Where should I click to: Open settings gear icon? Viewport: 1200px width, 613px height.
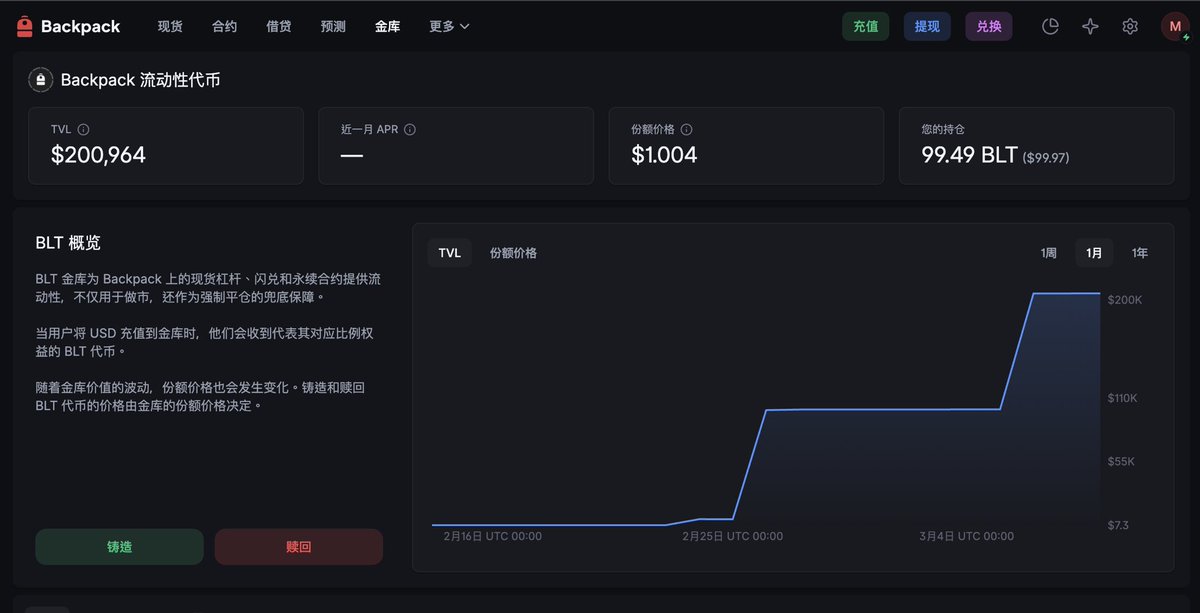point(1130,27)
